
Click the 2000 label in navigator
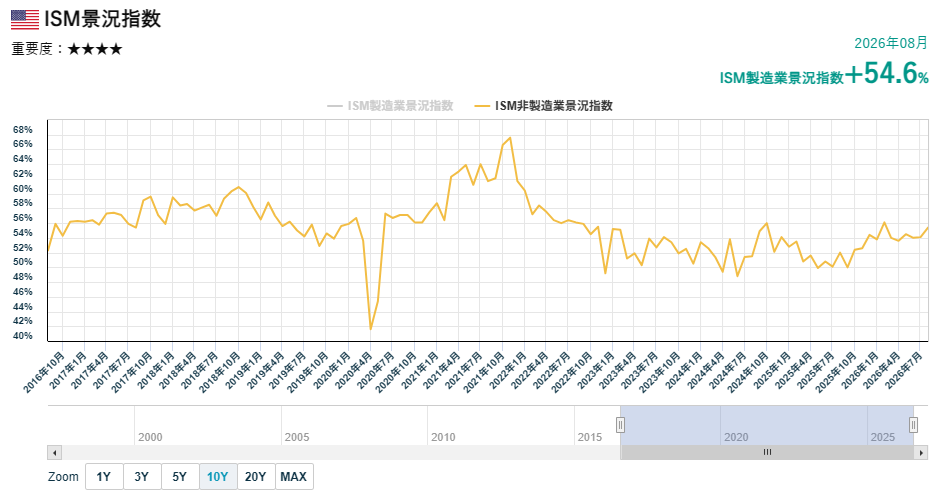pos(150,437)
